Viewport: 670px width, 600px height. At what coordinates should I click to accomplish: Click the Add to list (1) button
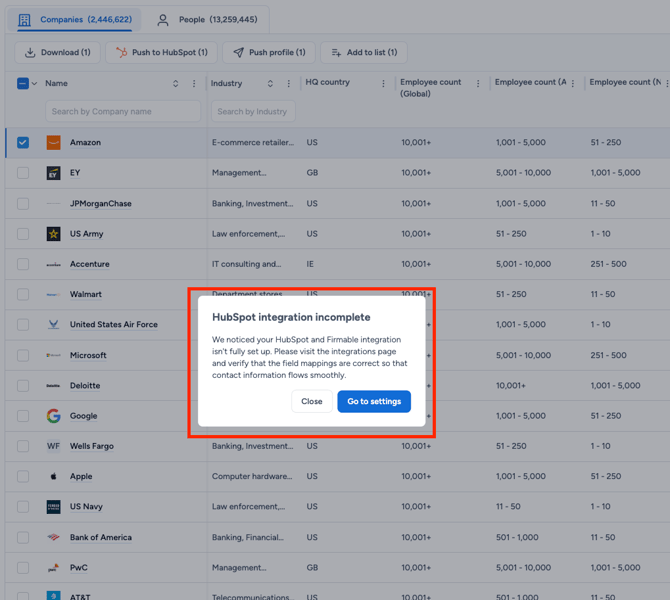pos(364,53)
